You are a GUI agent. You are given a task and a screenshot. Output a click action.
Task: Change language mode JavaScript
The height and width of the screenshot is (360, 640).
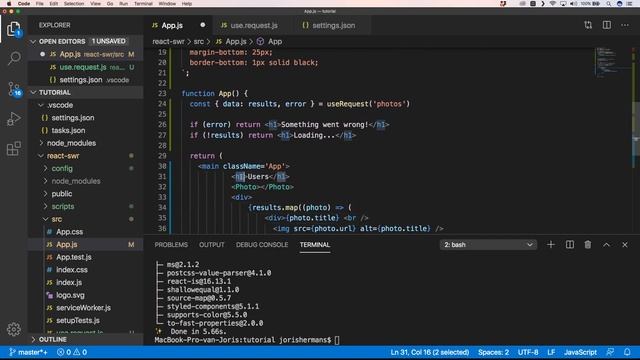click(580, 352)
